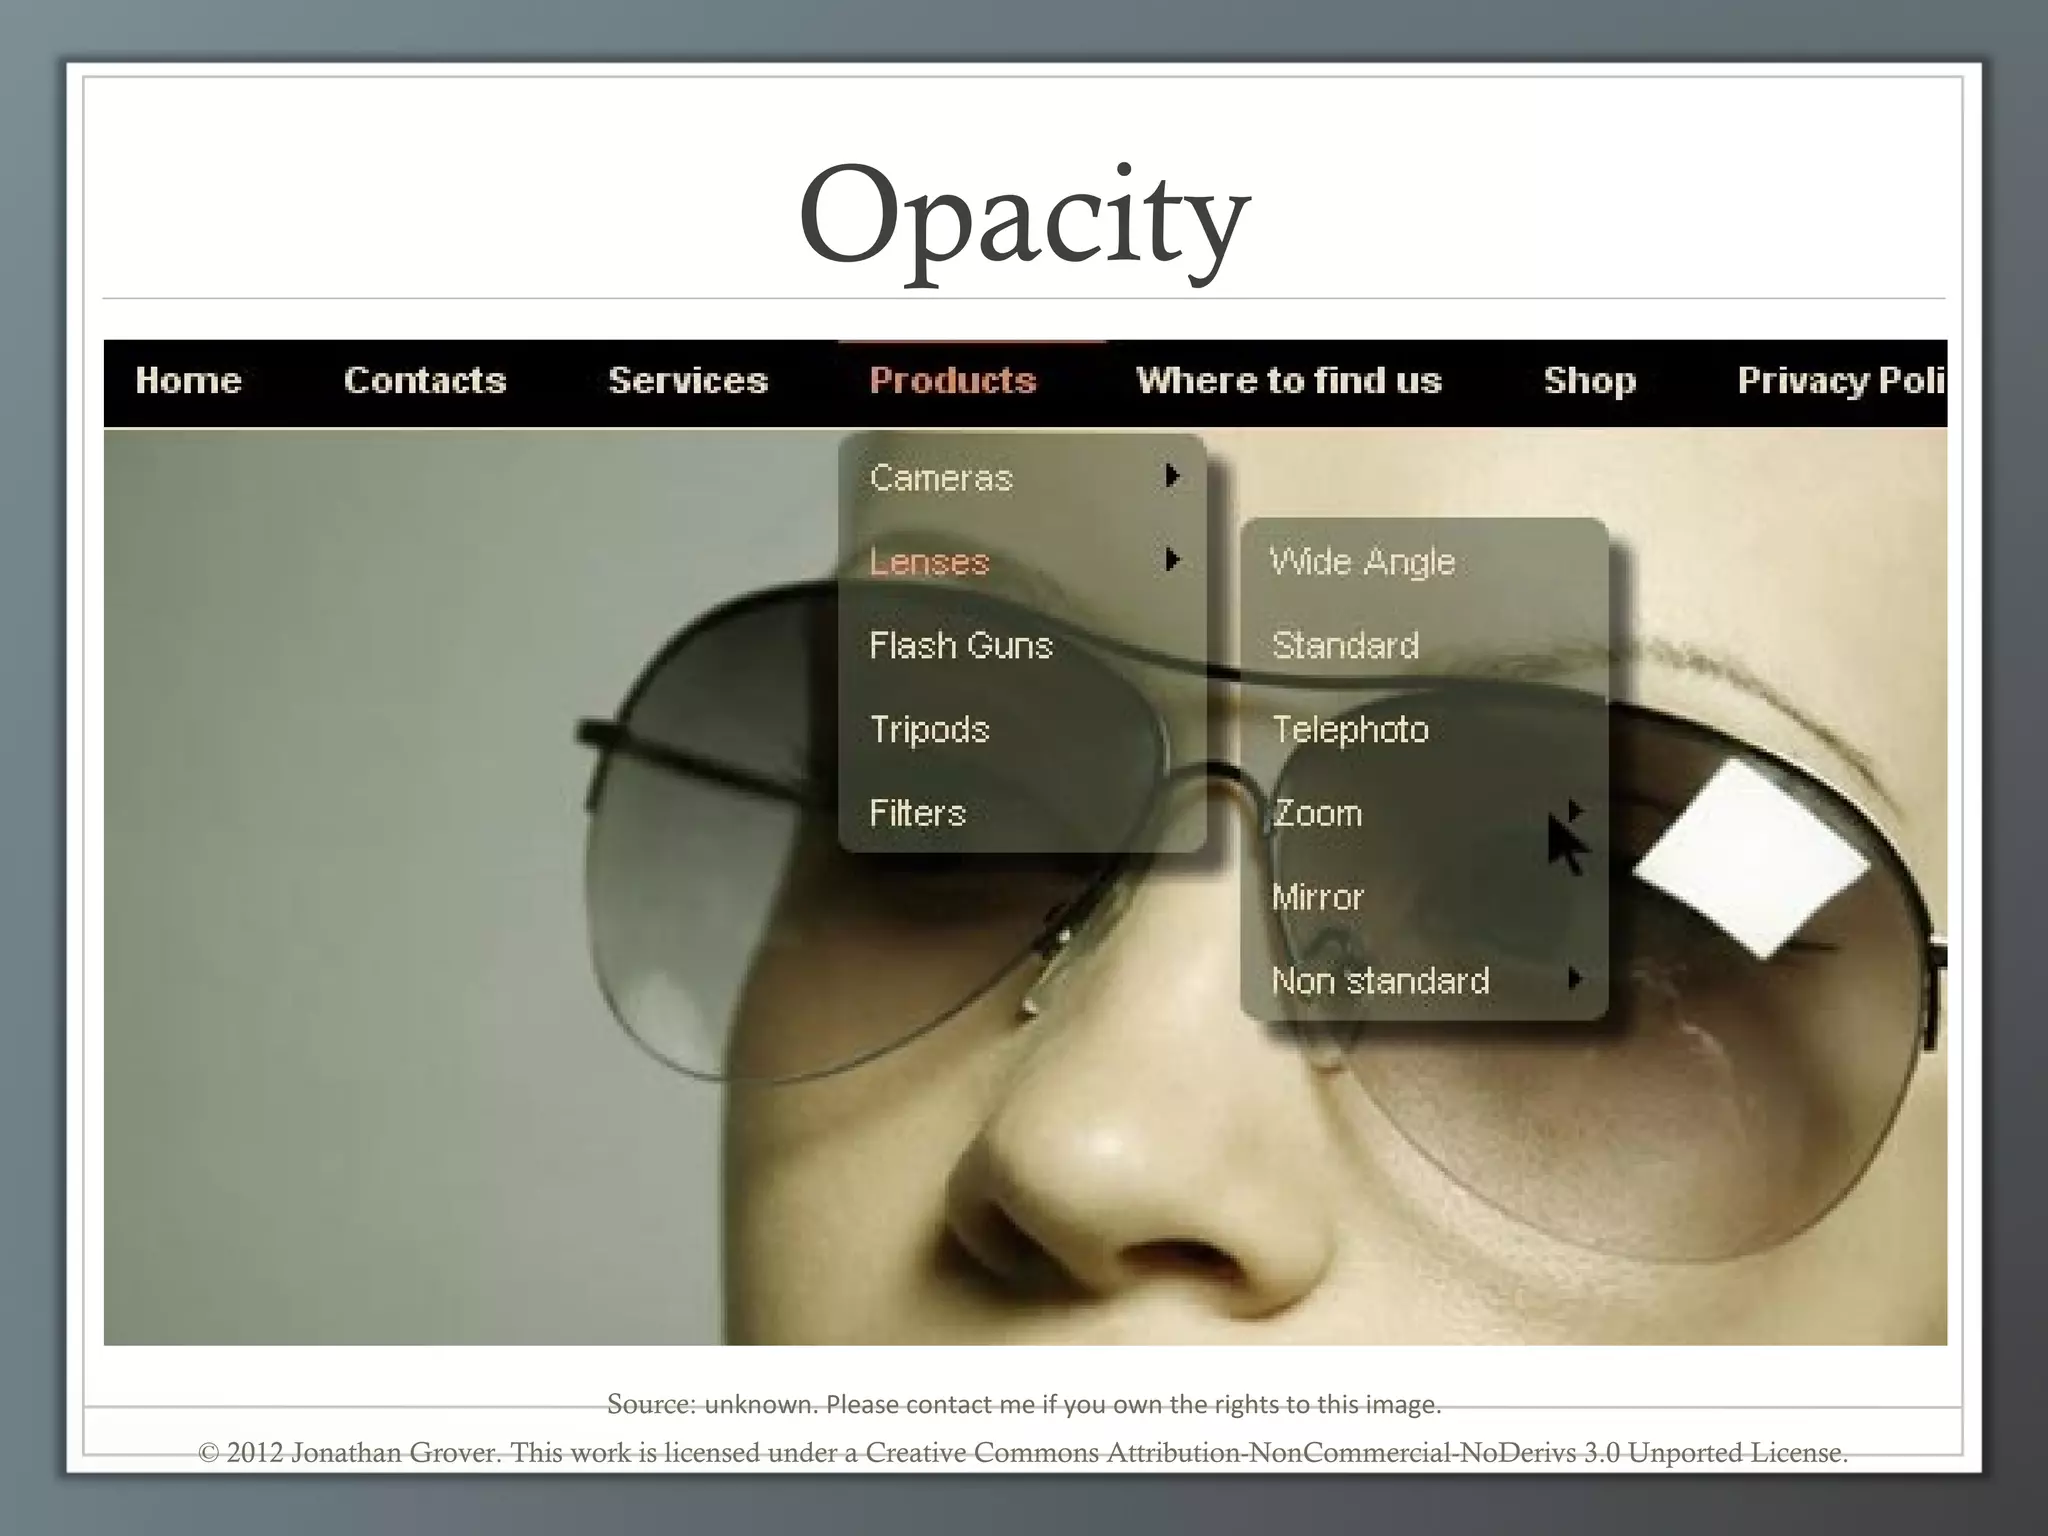Select Filters menu entry

point(917,813)
